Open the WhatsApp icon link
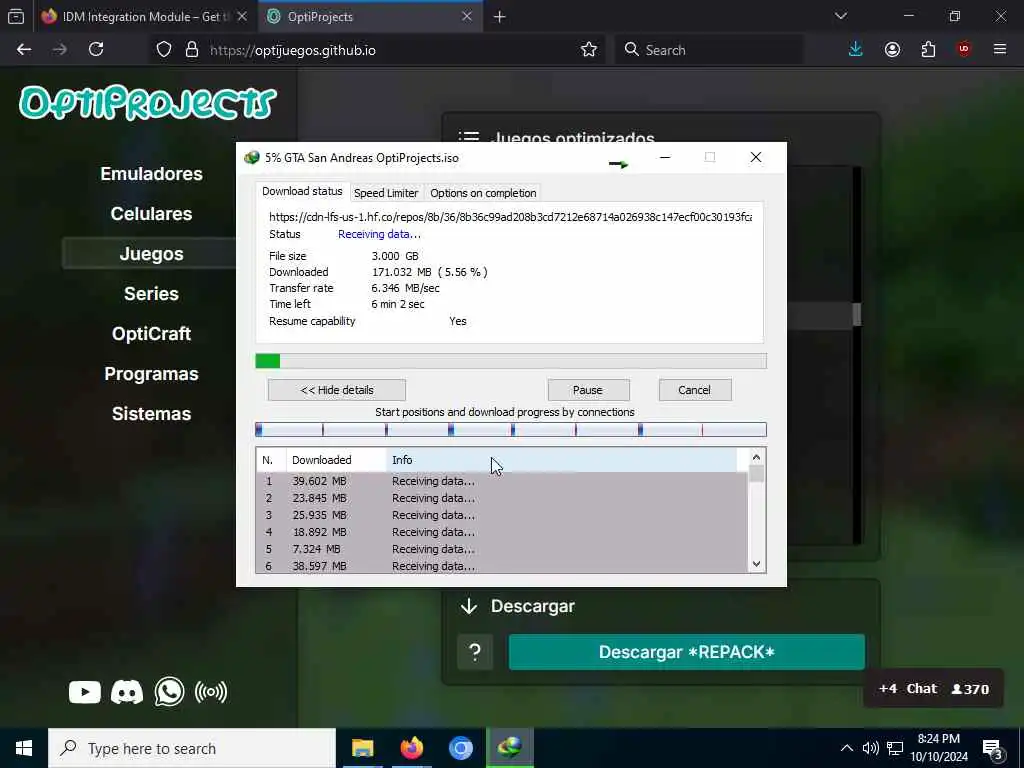The width and height of the screenshot is (1024, 768). click(x=169, y=692)
